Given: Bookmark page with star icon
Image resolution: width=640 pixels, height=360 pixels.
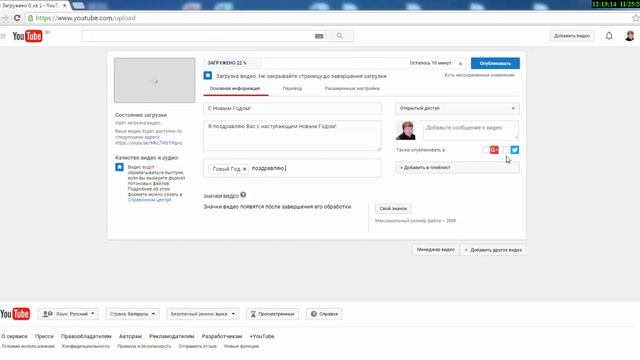Looking at the screenshot, I should coord(636,18).
